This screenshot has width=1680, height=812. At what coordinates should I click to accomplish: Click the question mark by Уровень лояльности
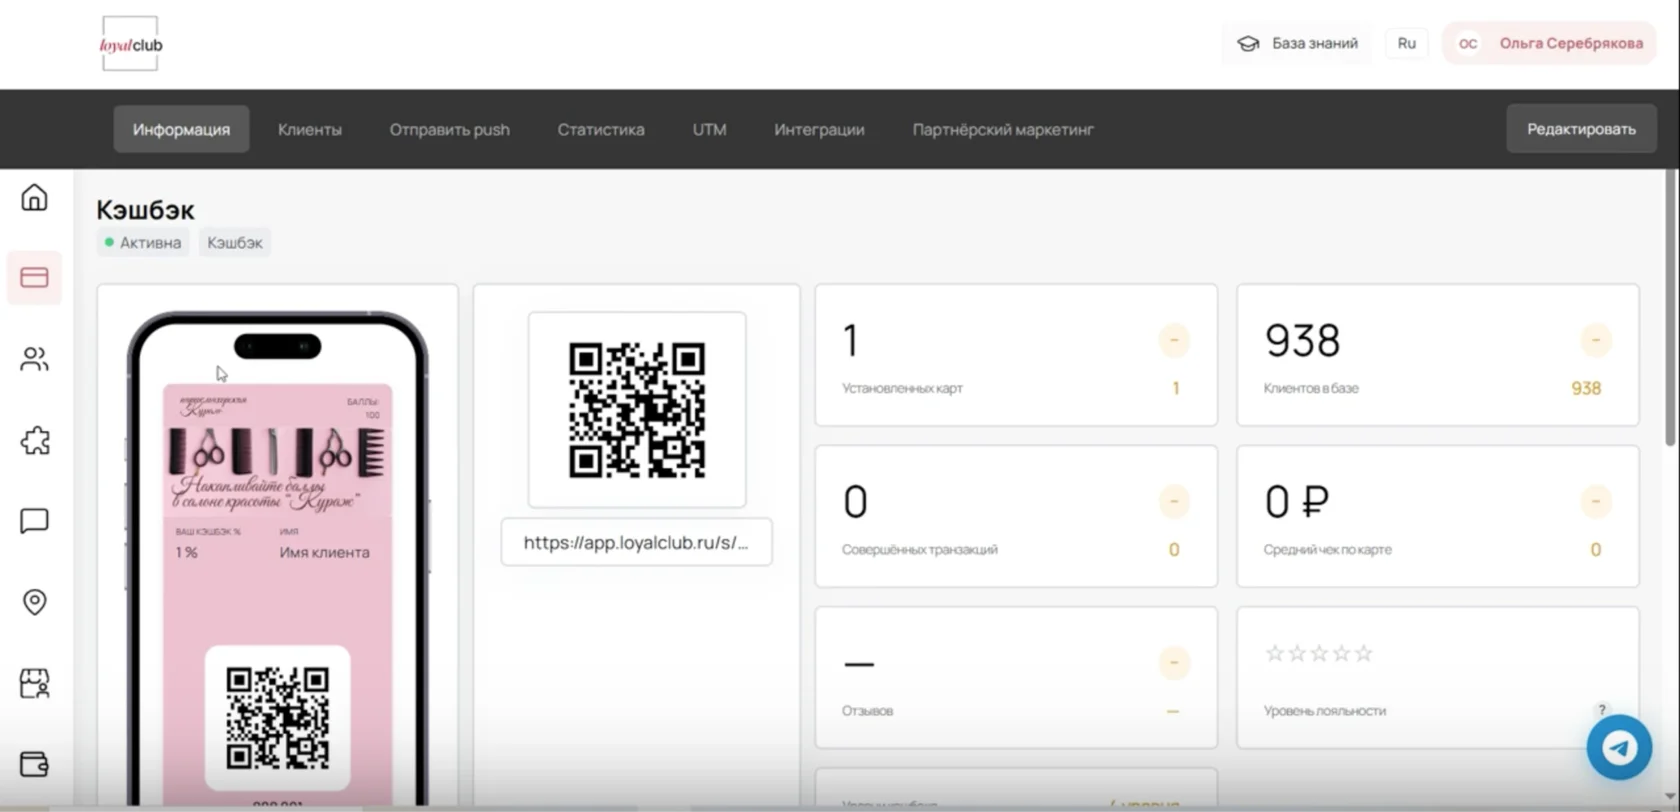coord(1602,710)
